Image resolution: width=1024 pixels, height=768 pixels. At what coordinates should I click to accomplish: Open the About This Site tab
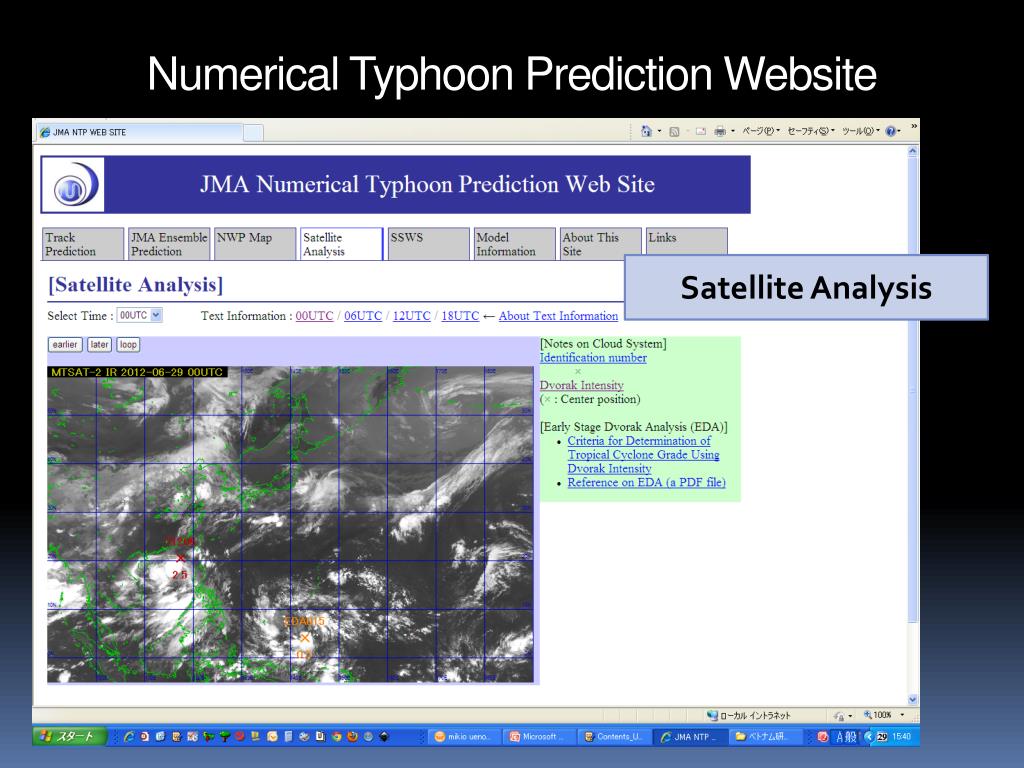[601, 244]
